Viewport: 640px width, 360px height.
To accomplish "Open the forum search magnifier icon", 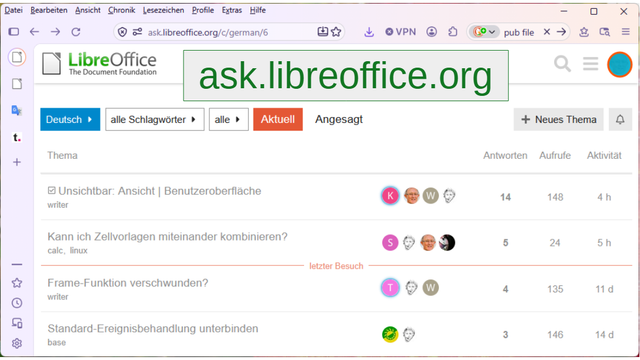I will click(x=562, y=64).
